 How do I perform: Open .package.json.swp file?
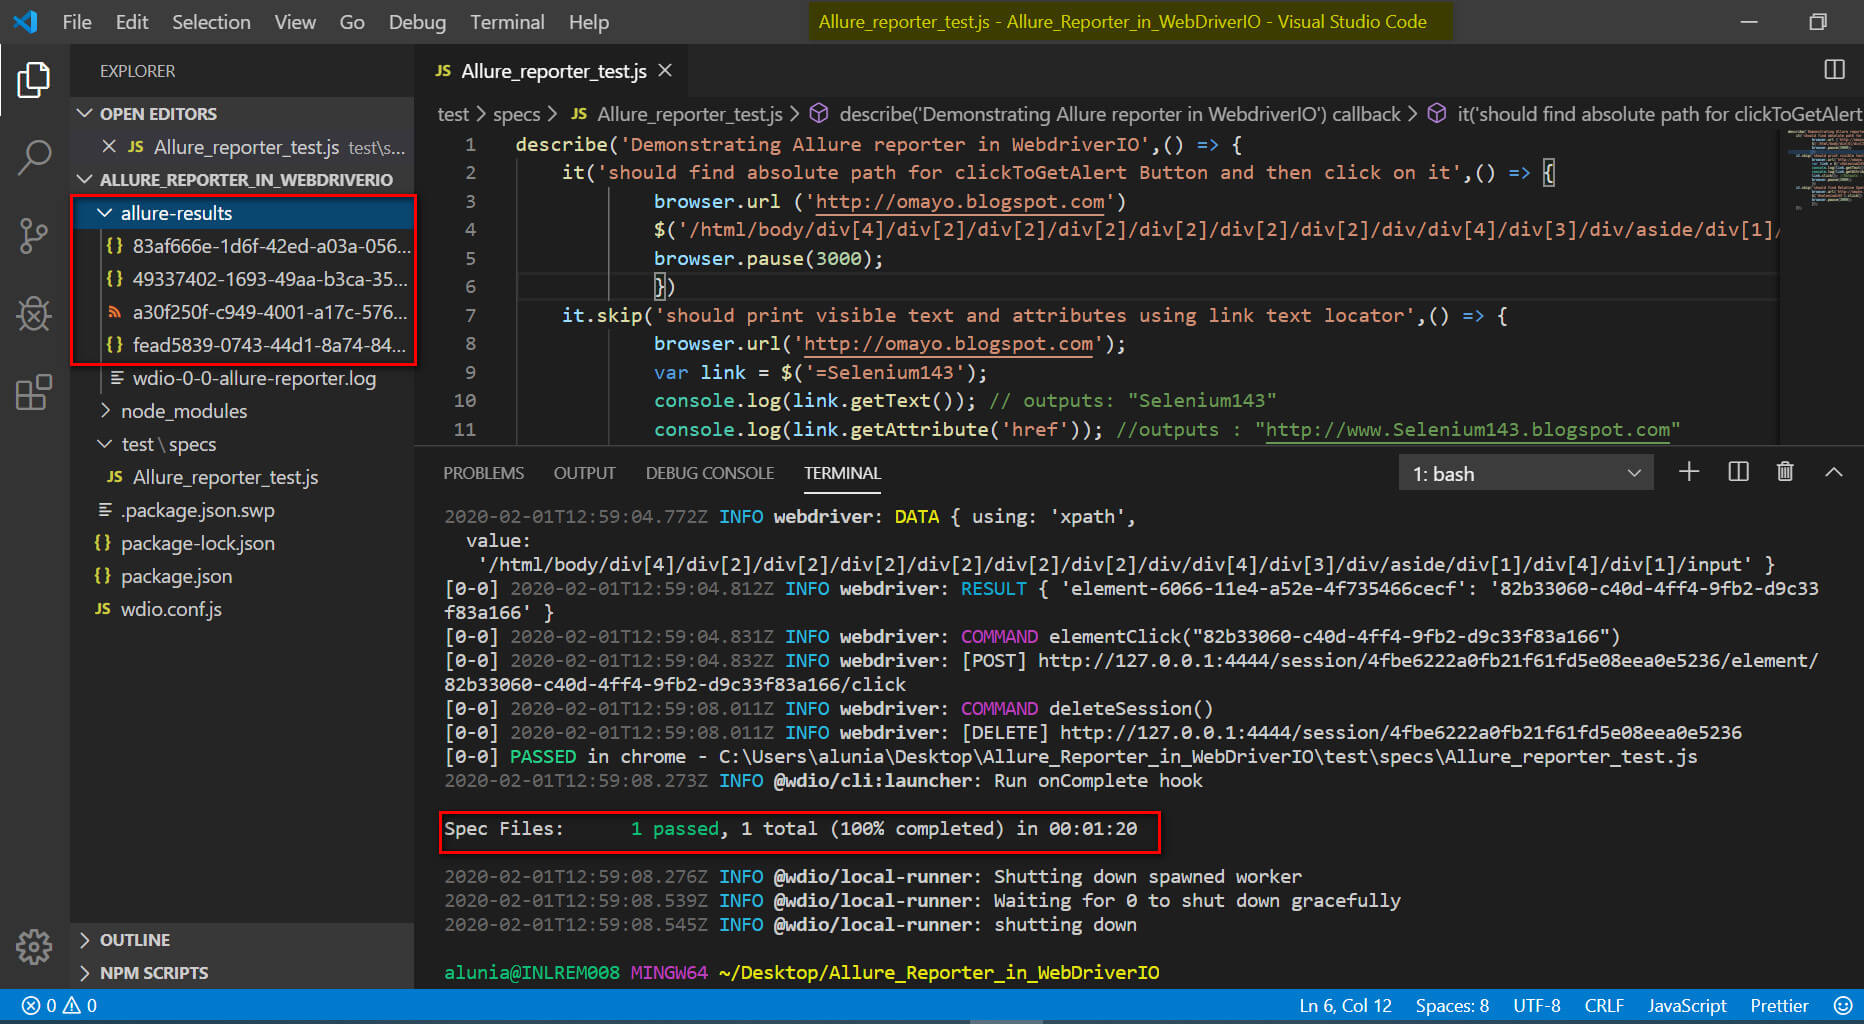[243, 510]
